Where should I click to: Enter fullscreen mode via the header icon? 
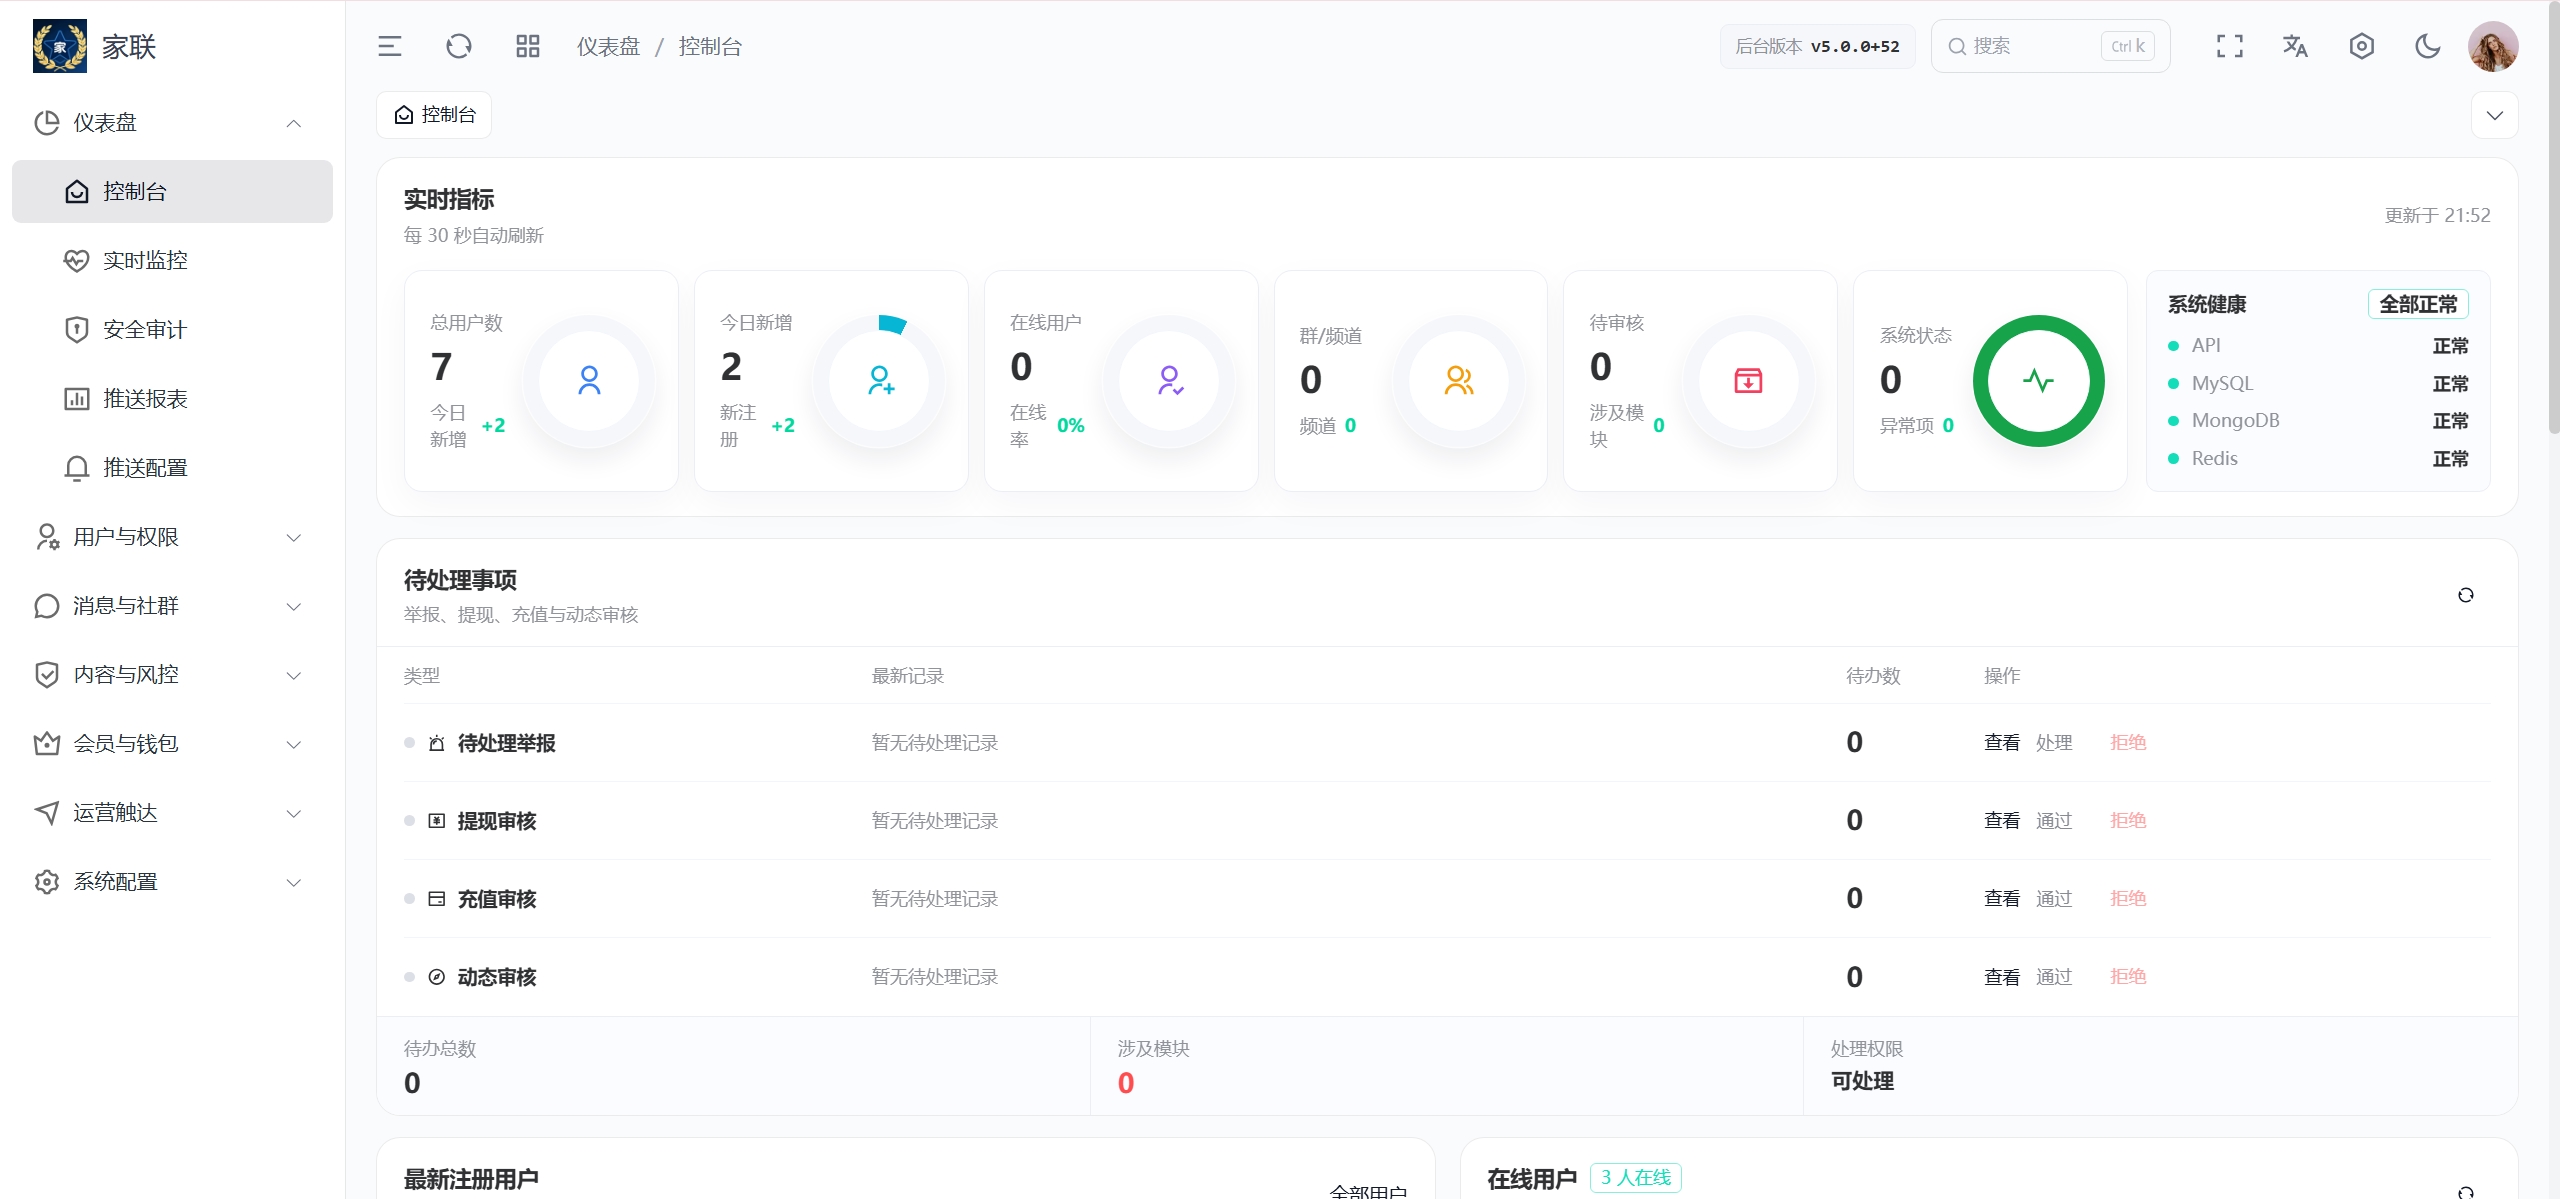(x=2230, y=46)
